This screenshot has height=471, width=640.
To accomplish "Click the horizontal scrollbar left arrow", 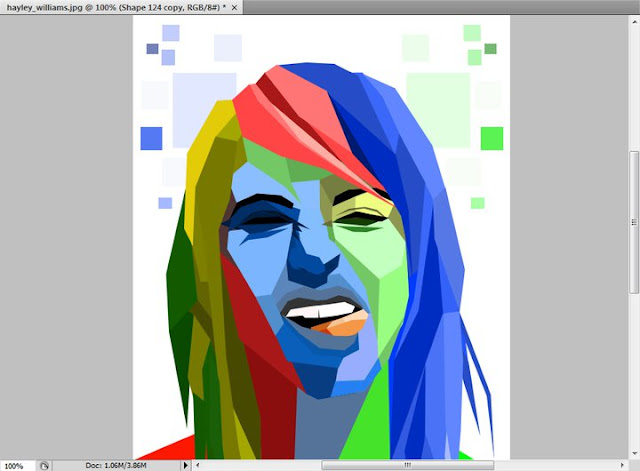I will [x=198, y=465].
